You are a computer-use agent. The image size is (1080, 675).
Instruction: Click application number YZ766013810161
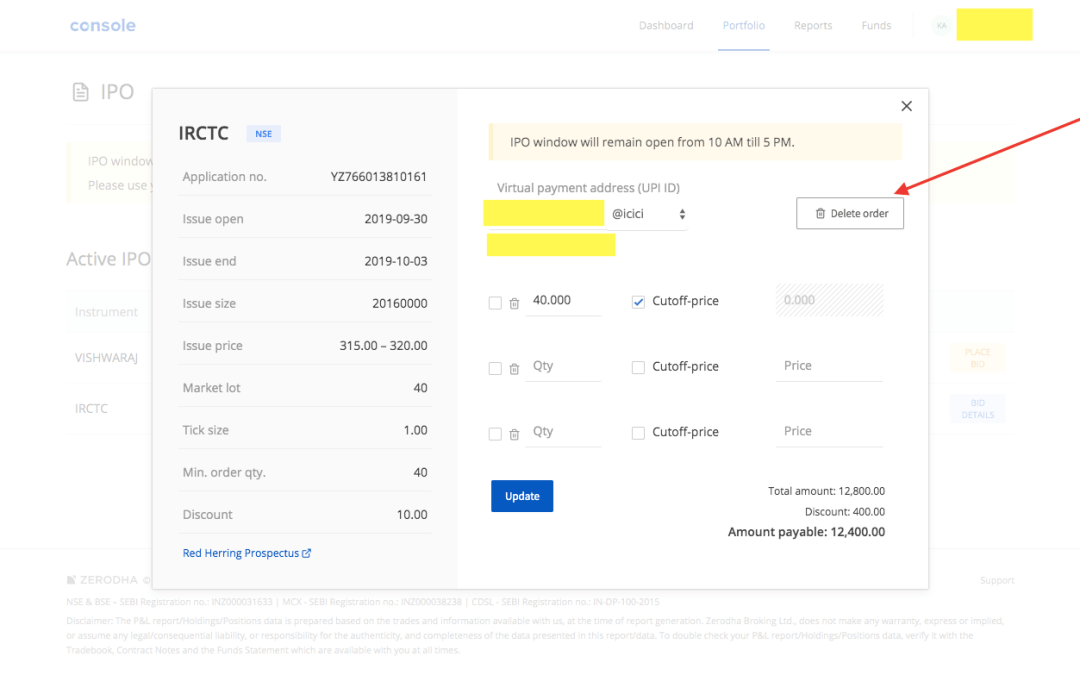point(378,177)
